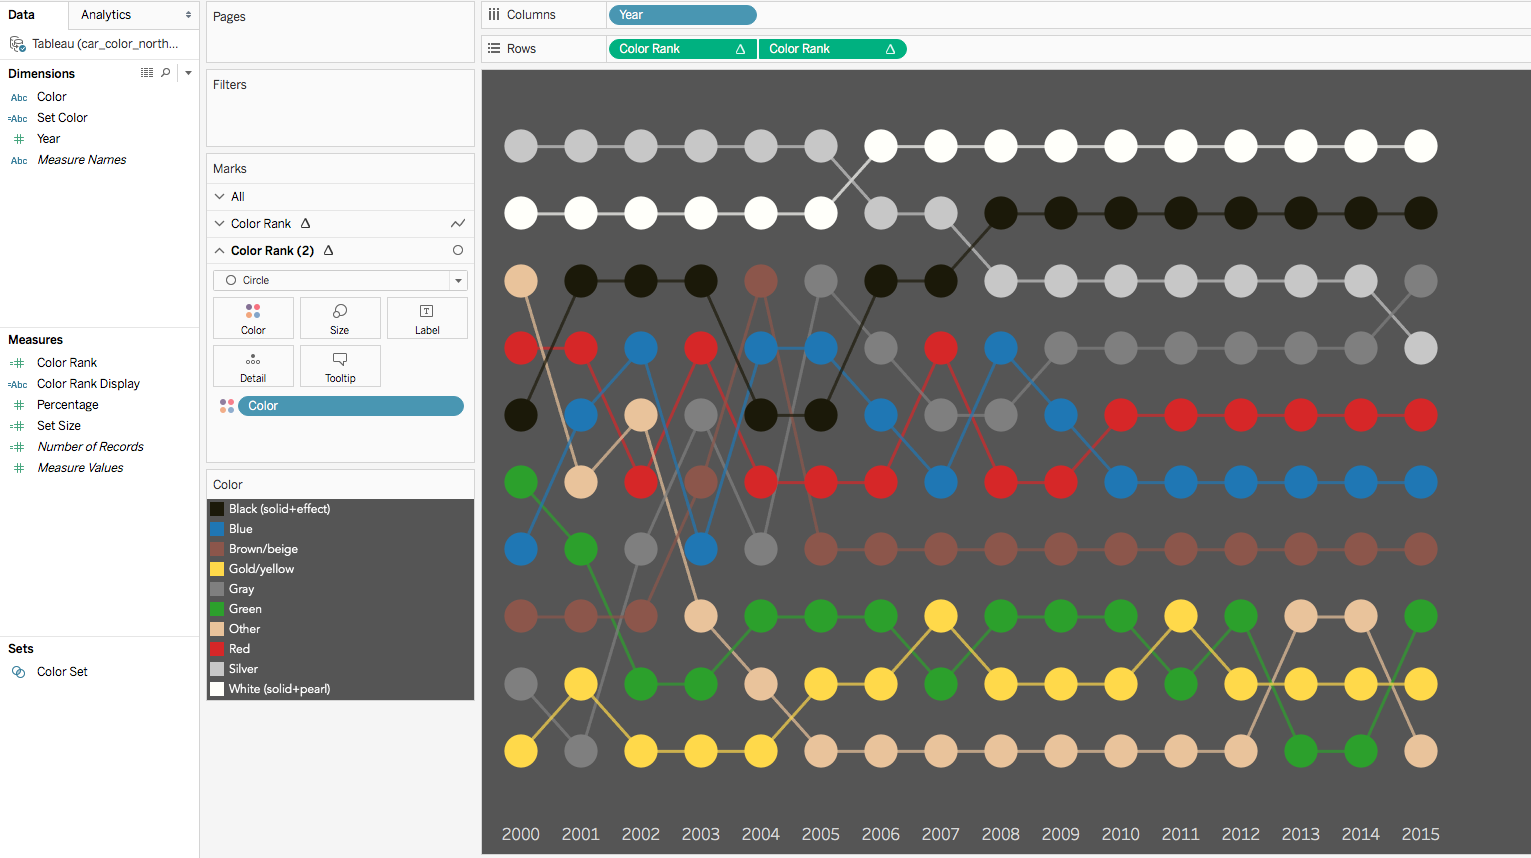The width and height of the screenshot is (1531, 858).
Task: Toggle the Color Rank rows pill sort triangle
Action: [x=740, y=48]
